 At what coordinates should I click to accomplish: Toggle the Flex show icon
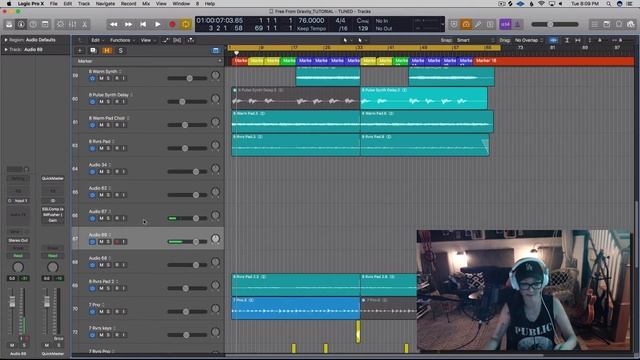[178, 40]
